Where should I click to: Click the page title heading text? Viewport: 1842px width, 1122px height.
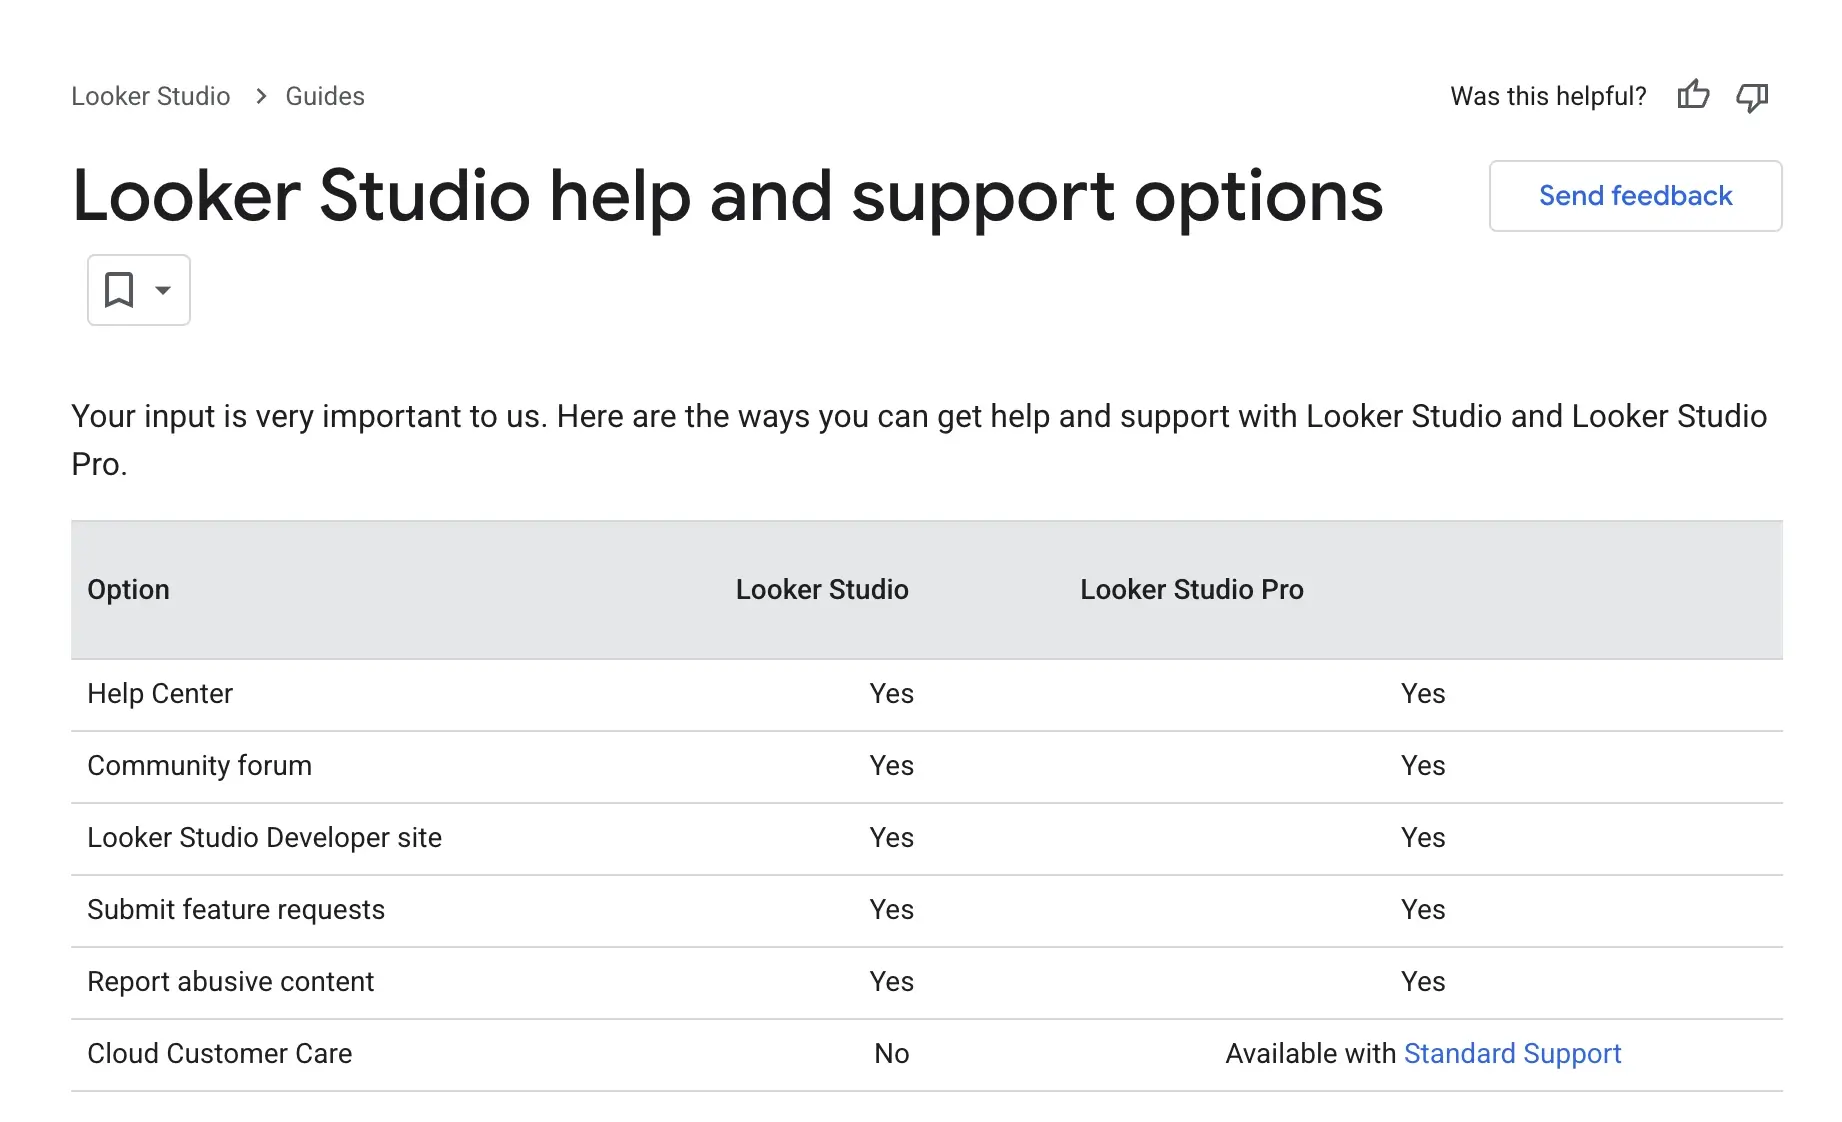[x=728, y=196]
